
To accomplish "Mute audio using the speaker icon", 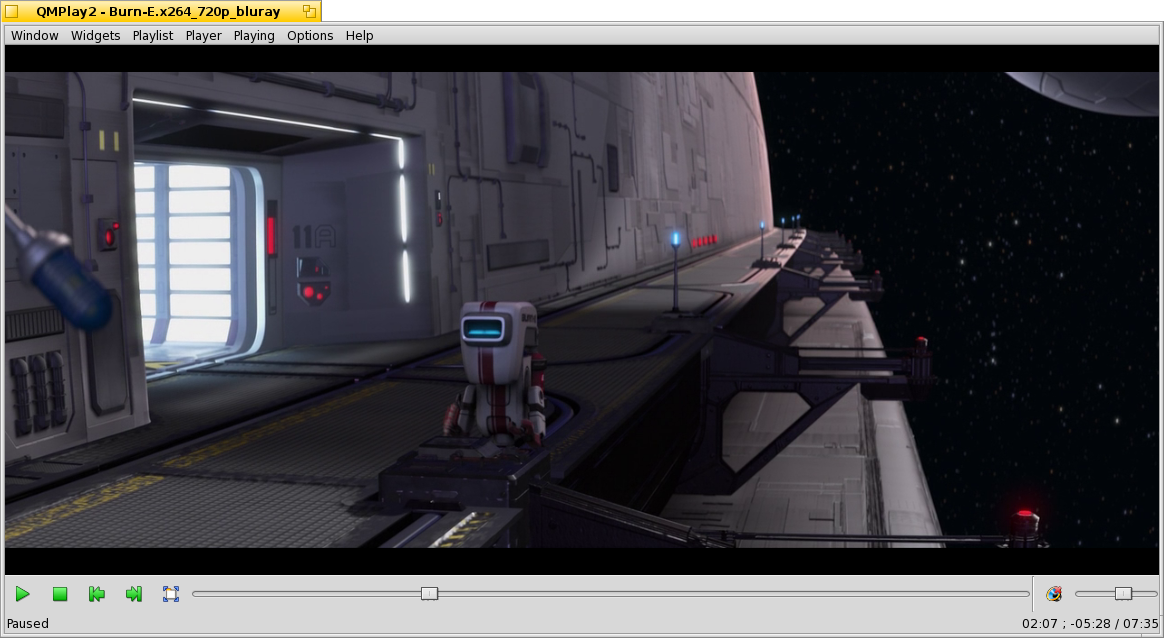I will point(1054,593).
